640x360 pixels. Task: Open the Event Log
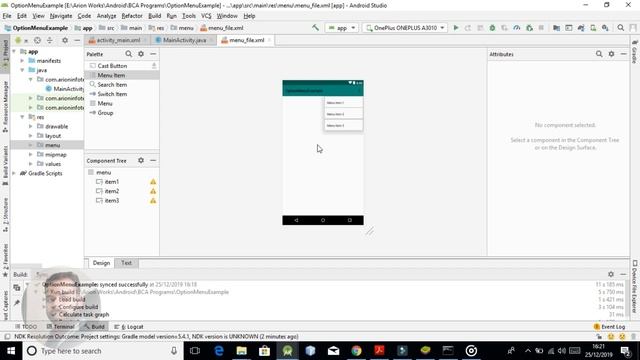point(609,327)
